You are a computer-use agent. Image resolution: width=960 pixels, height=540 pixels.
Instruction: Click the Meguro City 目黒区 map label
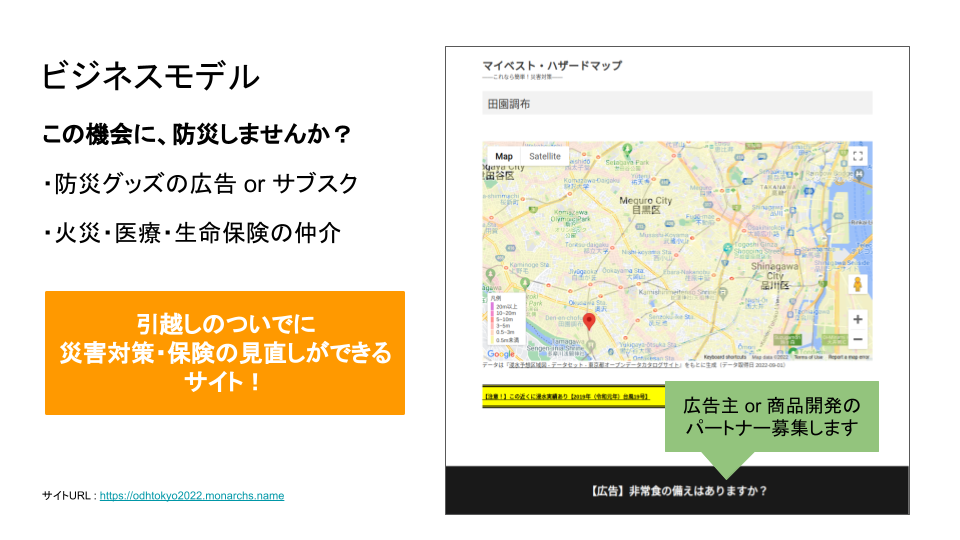[x=645, y=205]
